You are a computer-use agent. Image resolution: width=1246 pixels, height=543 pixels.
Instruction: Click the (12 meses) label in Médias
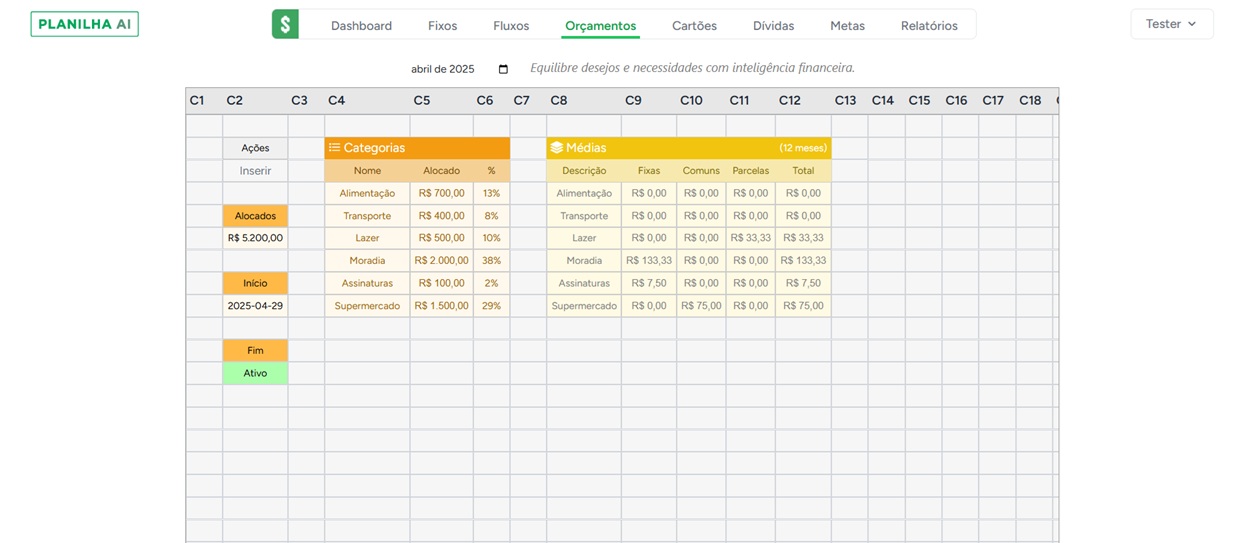803,148
